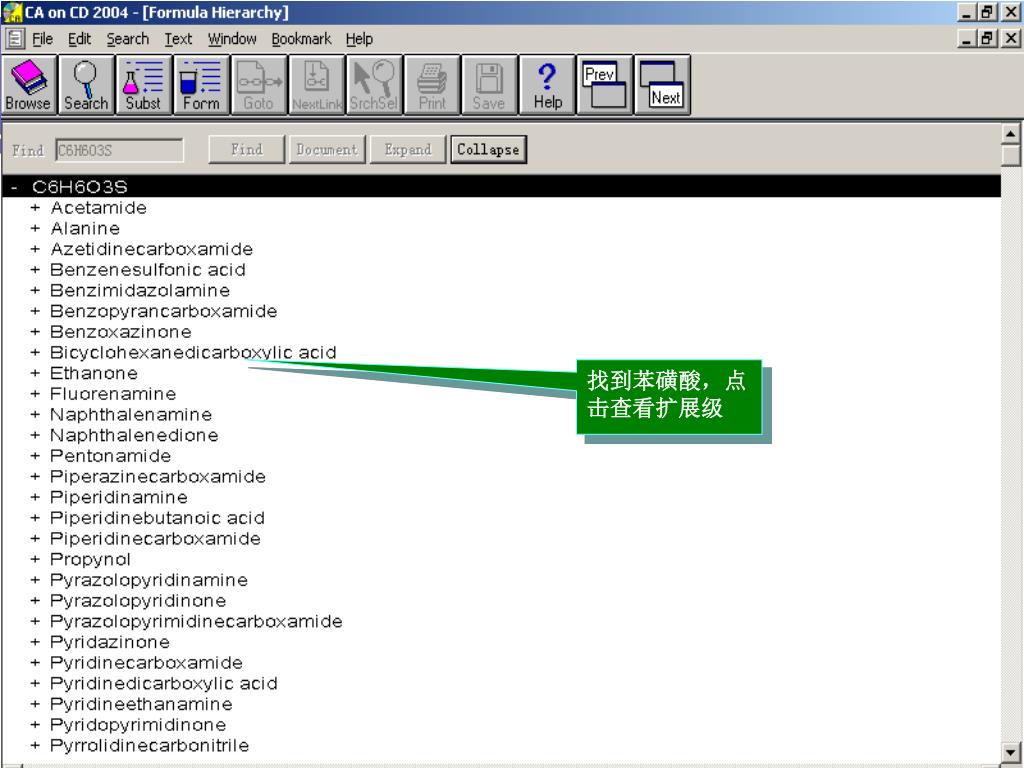Image resolution: width=1024 pixels, height=768 pixels.
Task: Expand the Benzimidazolamine entry
Action: coord(35,291)
